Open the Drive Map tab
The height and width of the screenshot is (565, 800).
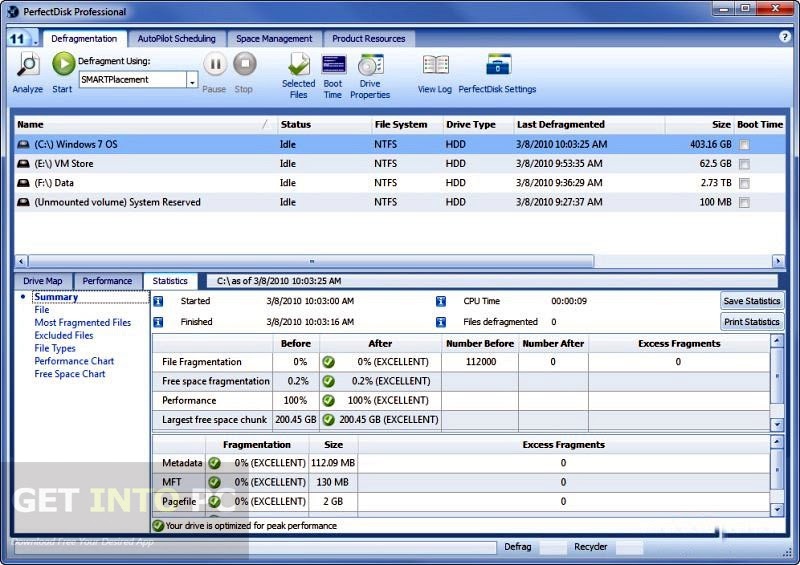[43, 281]
